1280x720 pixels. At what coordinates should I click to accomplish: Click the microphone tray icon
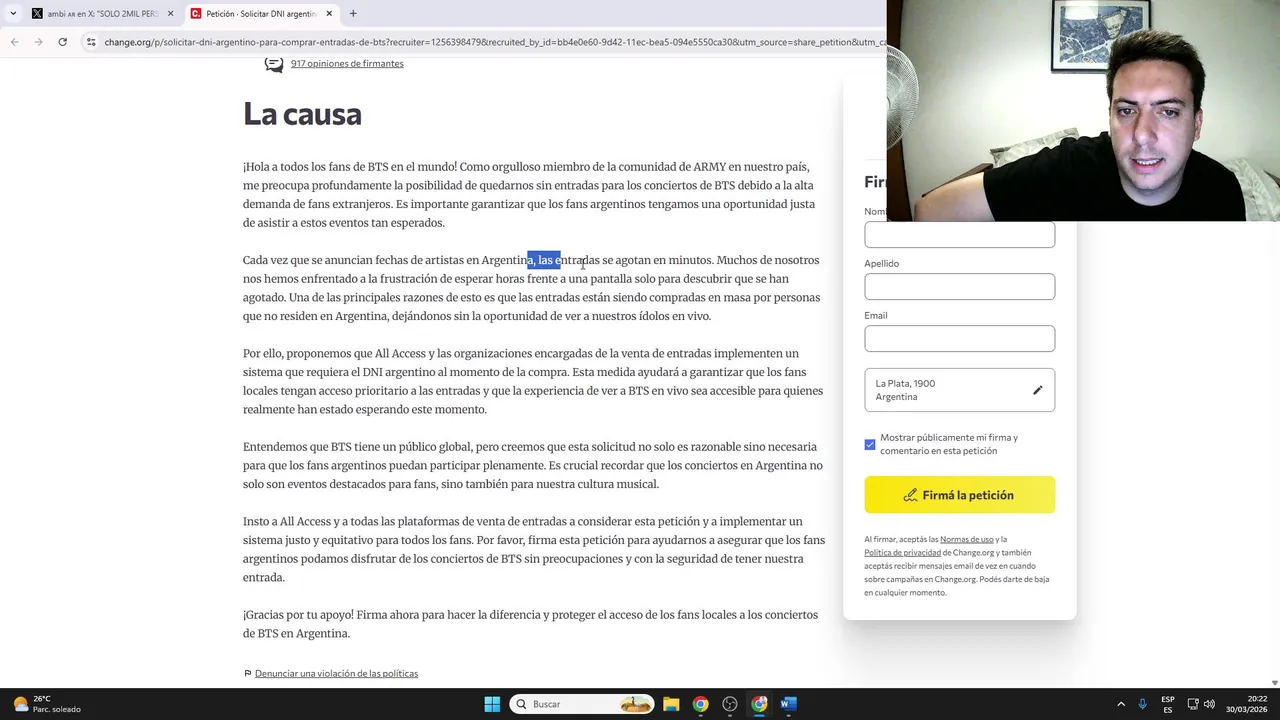point(1142,704)
